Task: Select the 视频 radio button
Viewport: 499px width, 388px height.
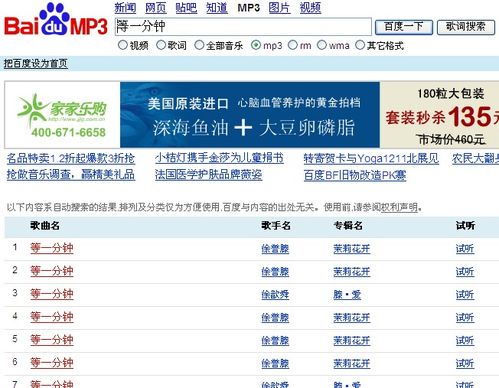Action: tap(123, 45)
